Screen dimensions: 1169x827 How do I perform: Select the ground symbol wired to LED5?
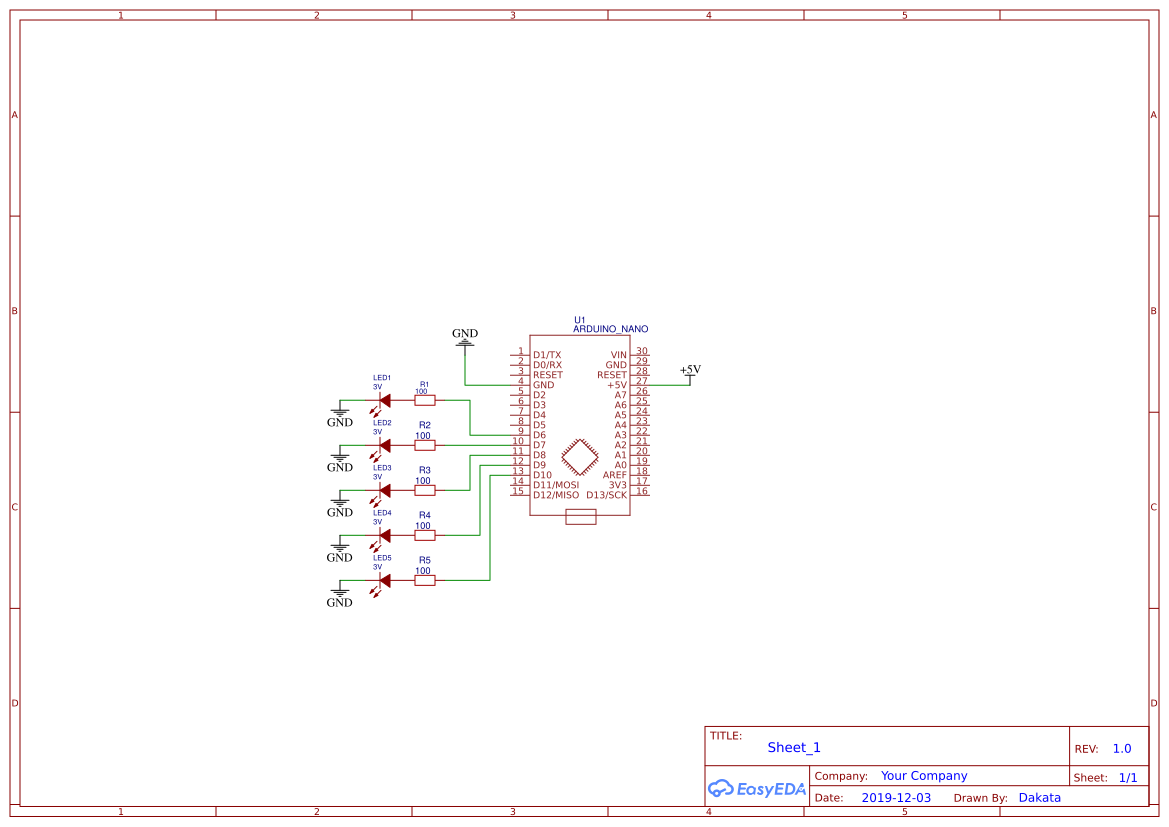click(x=339, y=594)
